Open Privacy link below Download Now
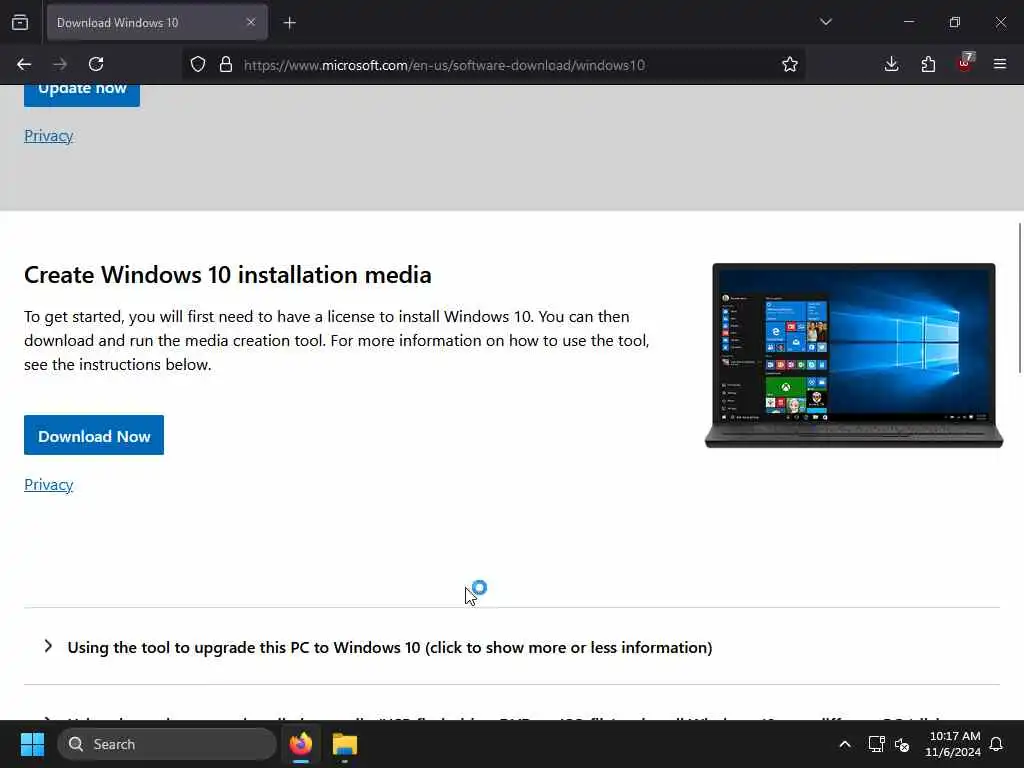 click(48, 485)
